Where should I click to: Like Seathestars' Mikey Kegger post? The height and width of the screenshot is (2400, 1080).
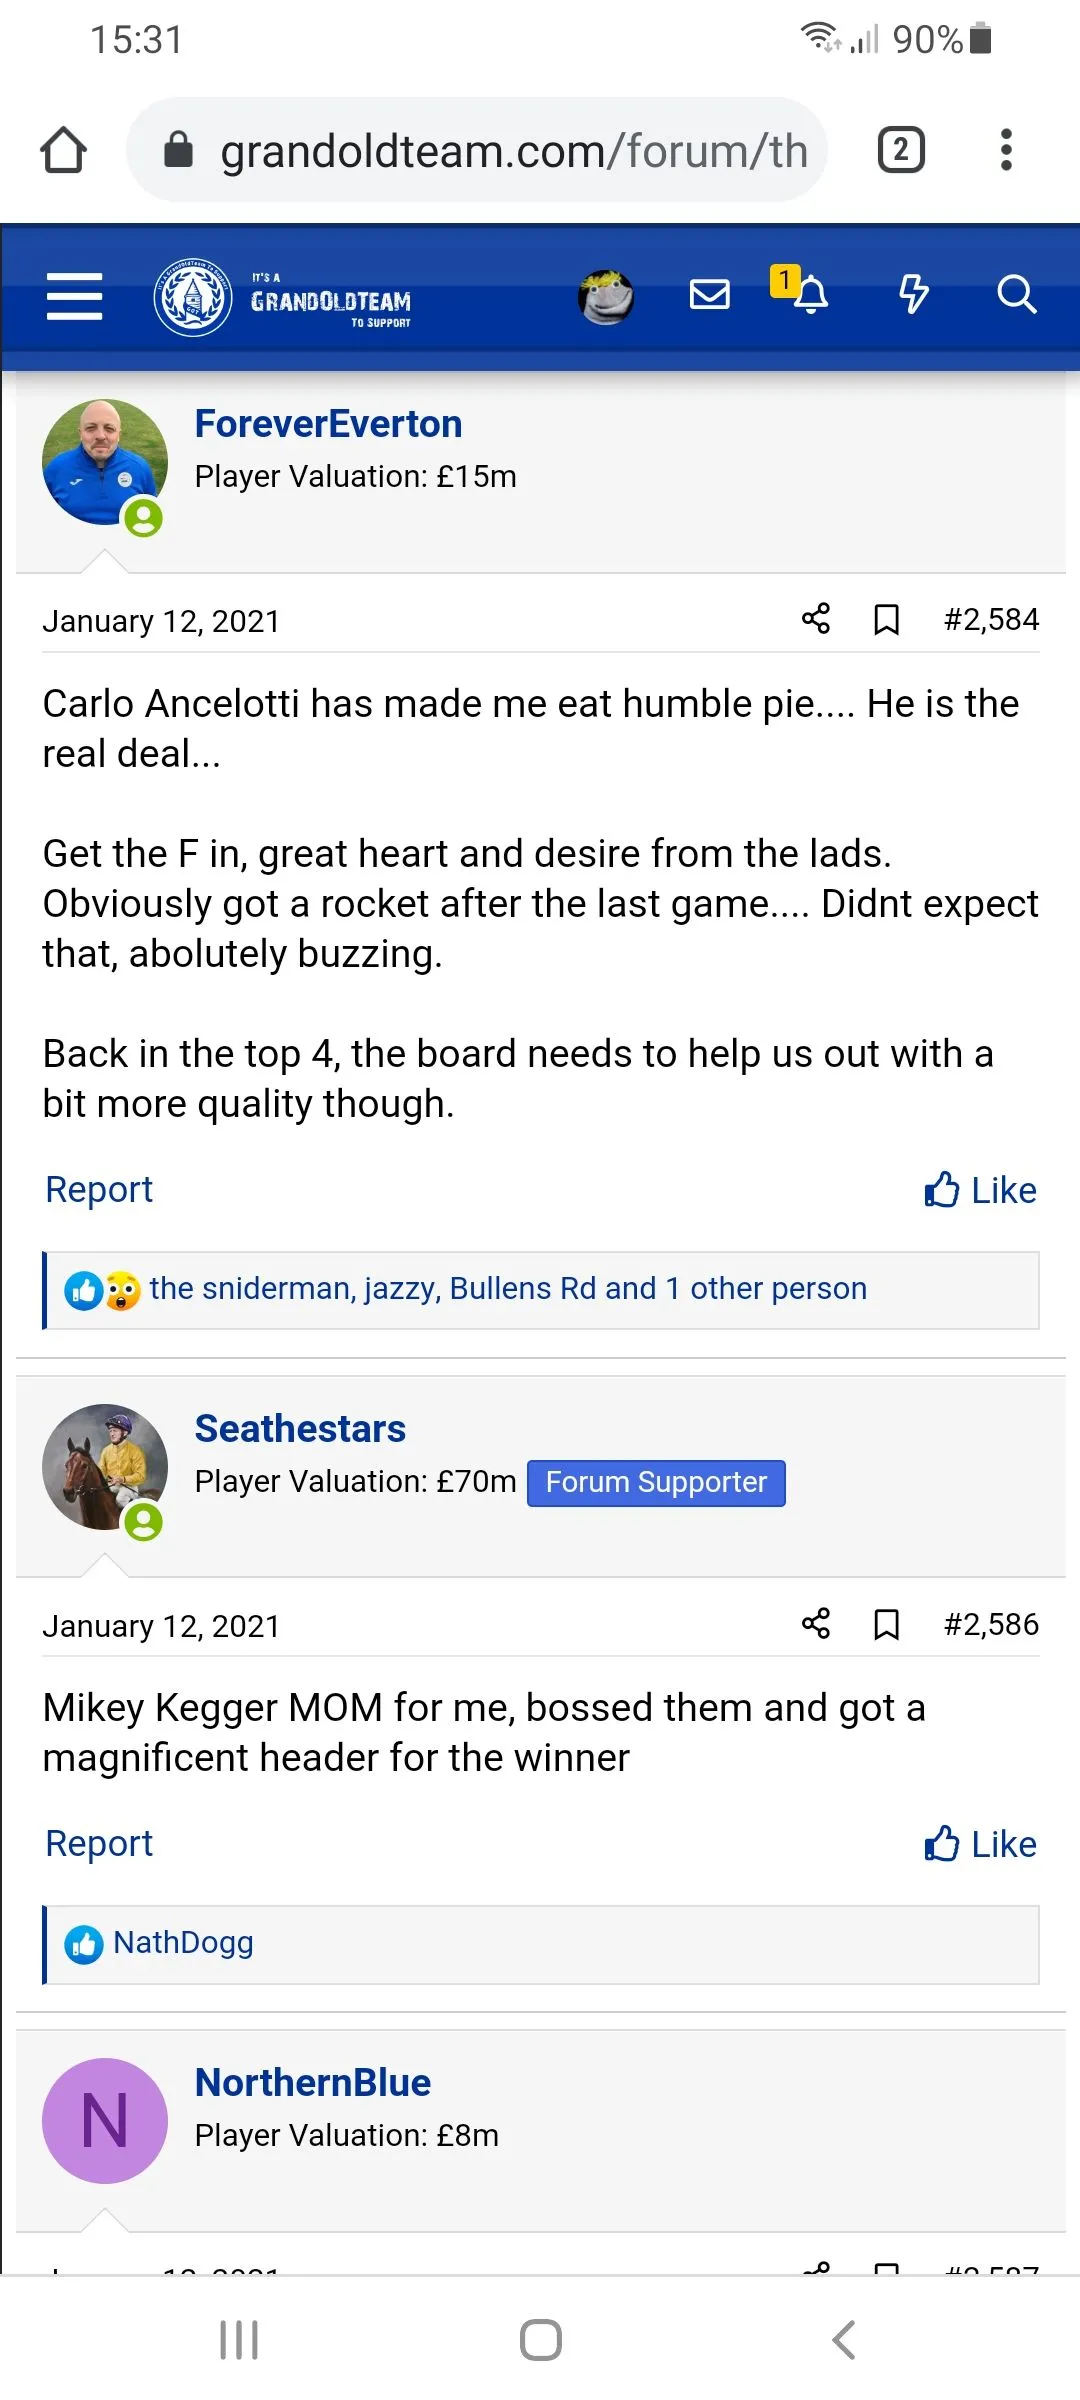(x=980, y=1844)
